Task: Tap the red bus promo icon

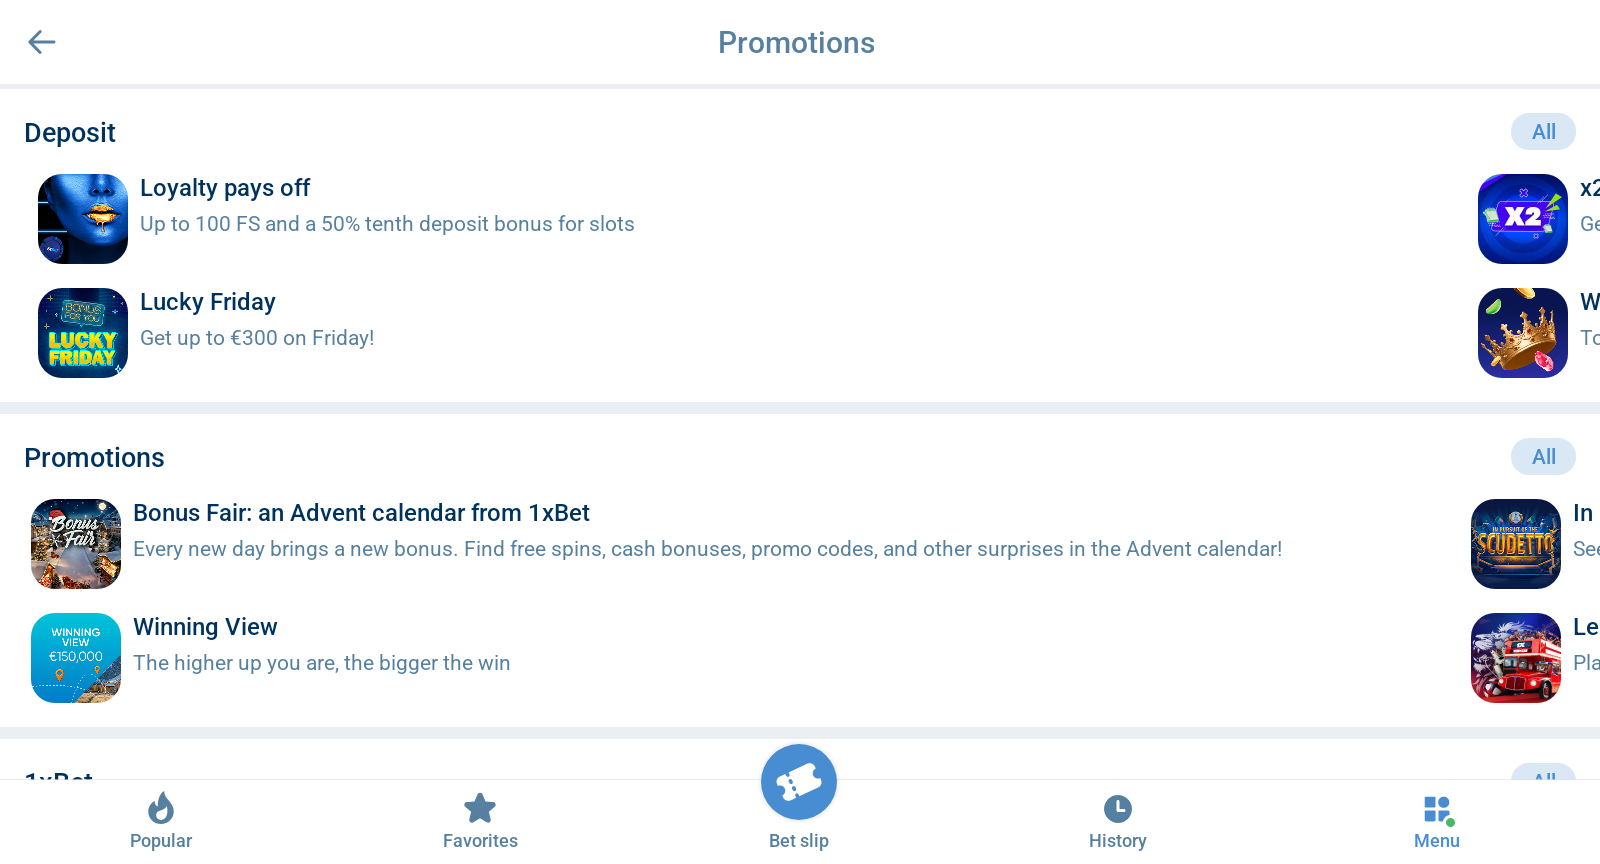Action: (1516, 658)
